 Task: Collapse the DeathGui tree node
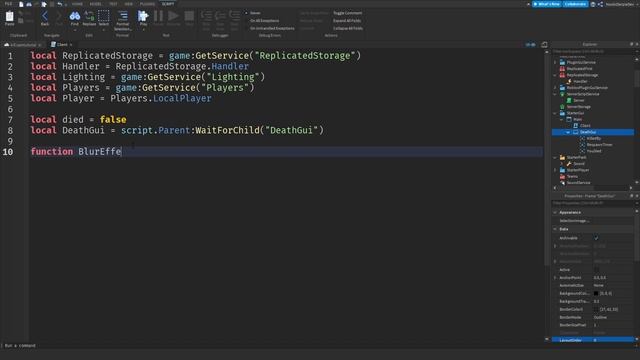click(x=568, y=132)
